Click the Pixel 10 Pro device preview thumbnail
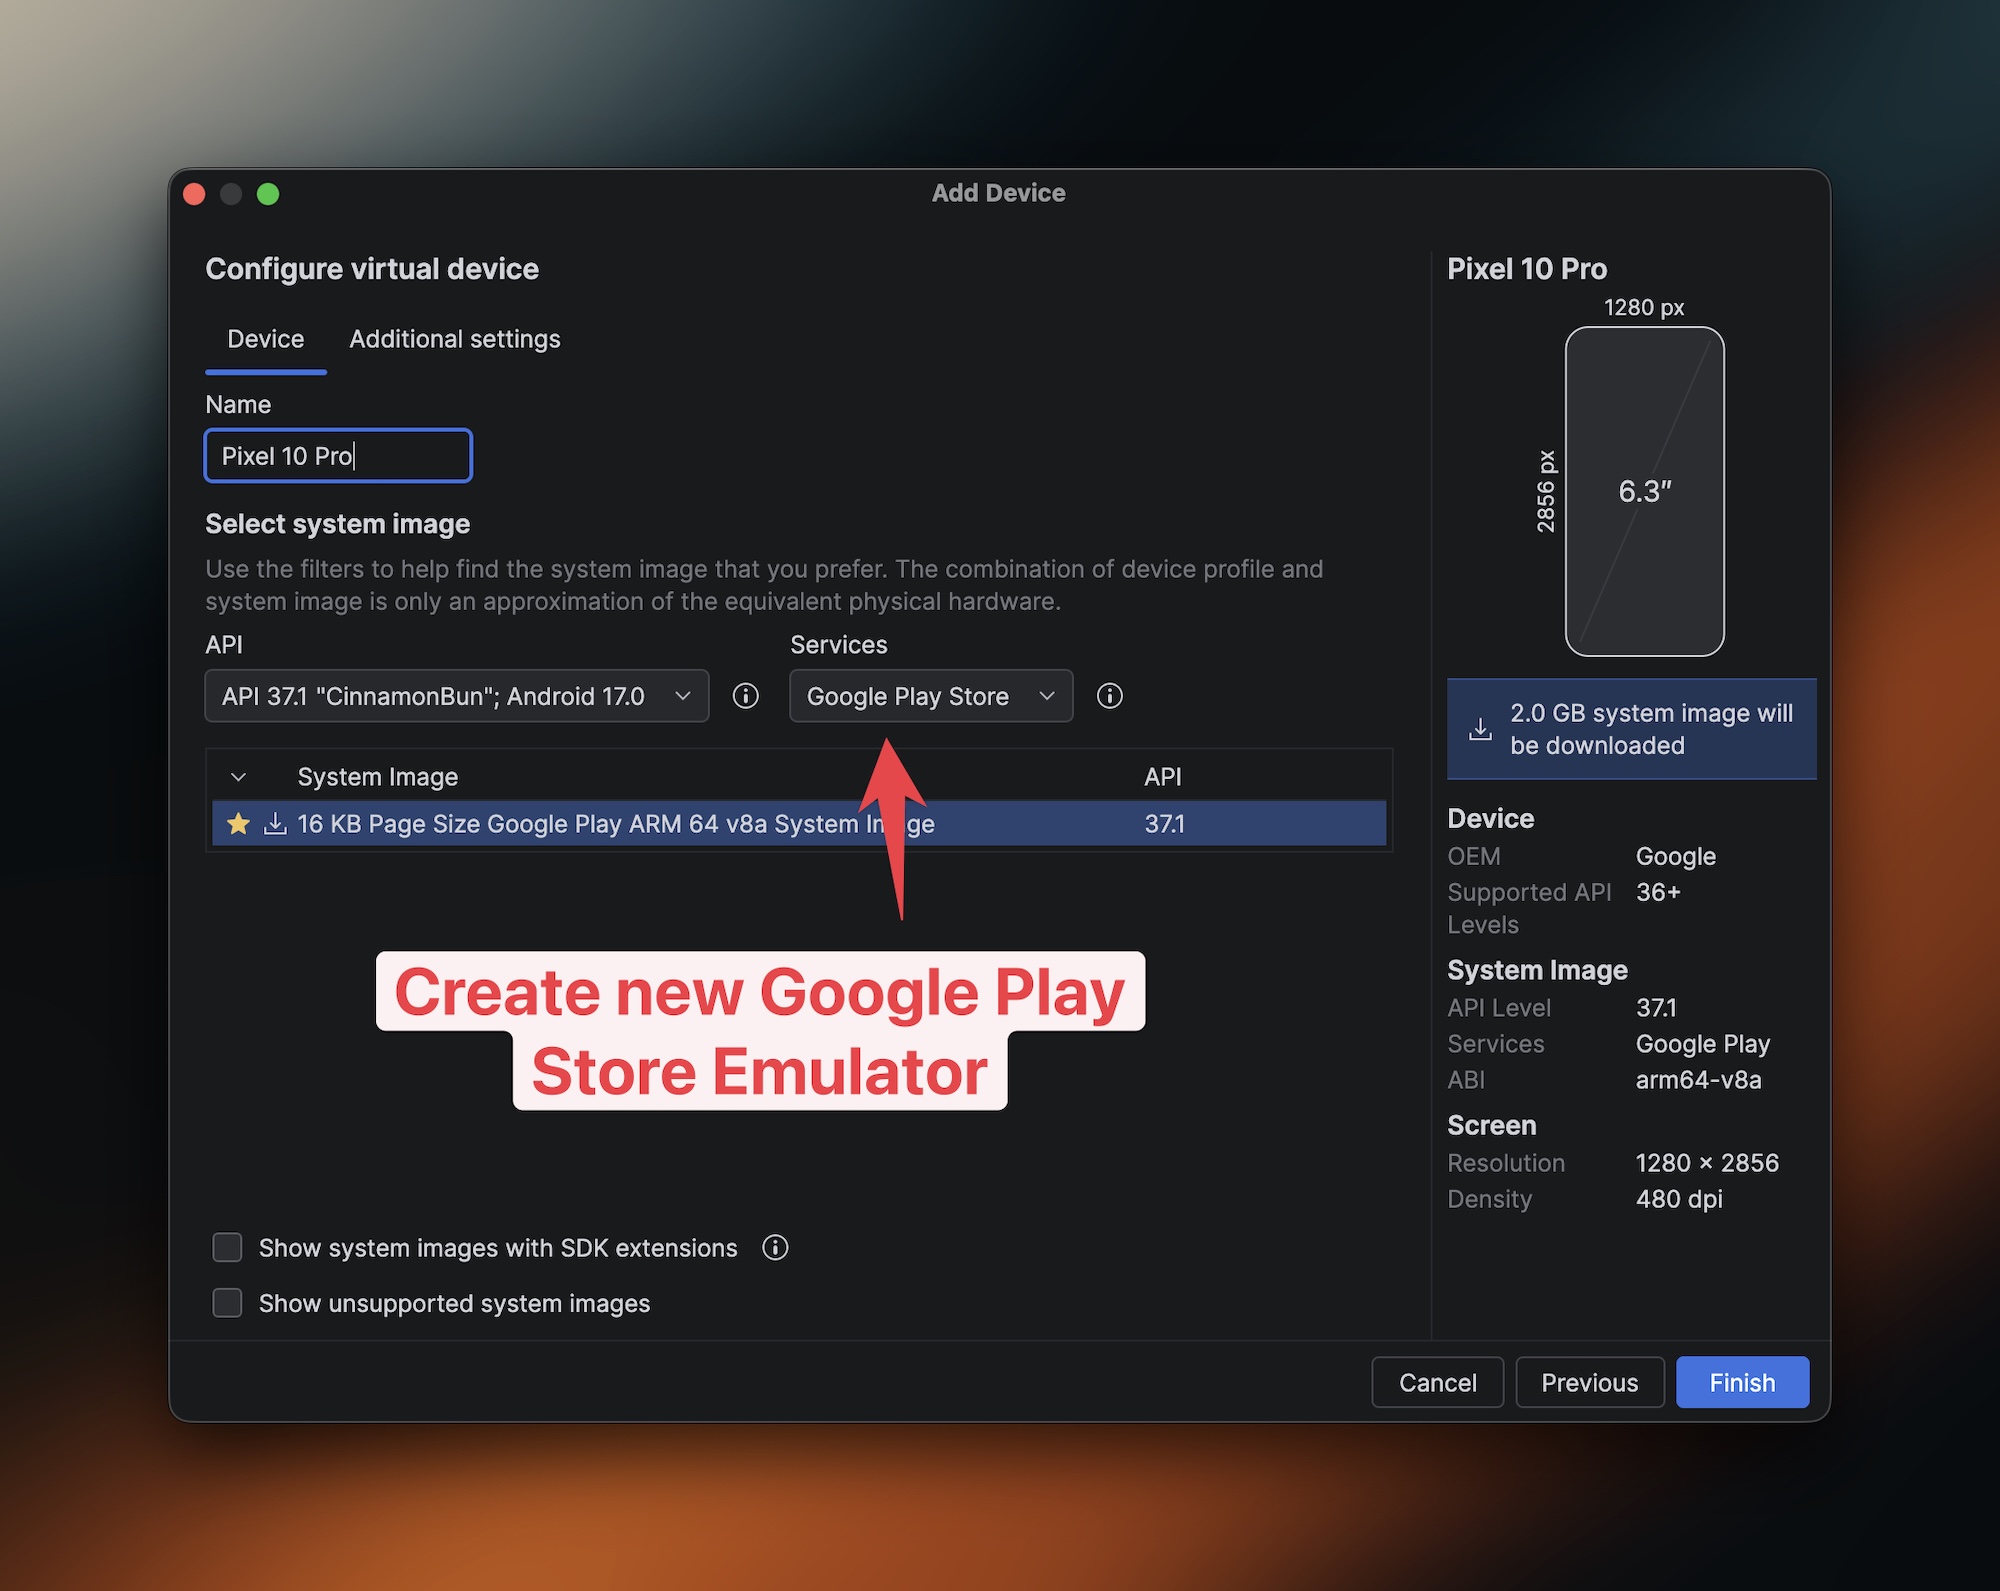 tap(1645, 492)
